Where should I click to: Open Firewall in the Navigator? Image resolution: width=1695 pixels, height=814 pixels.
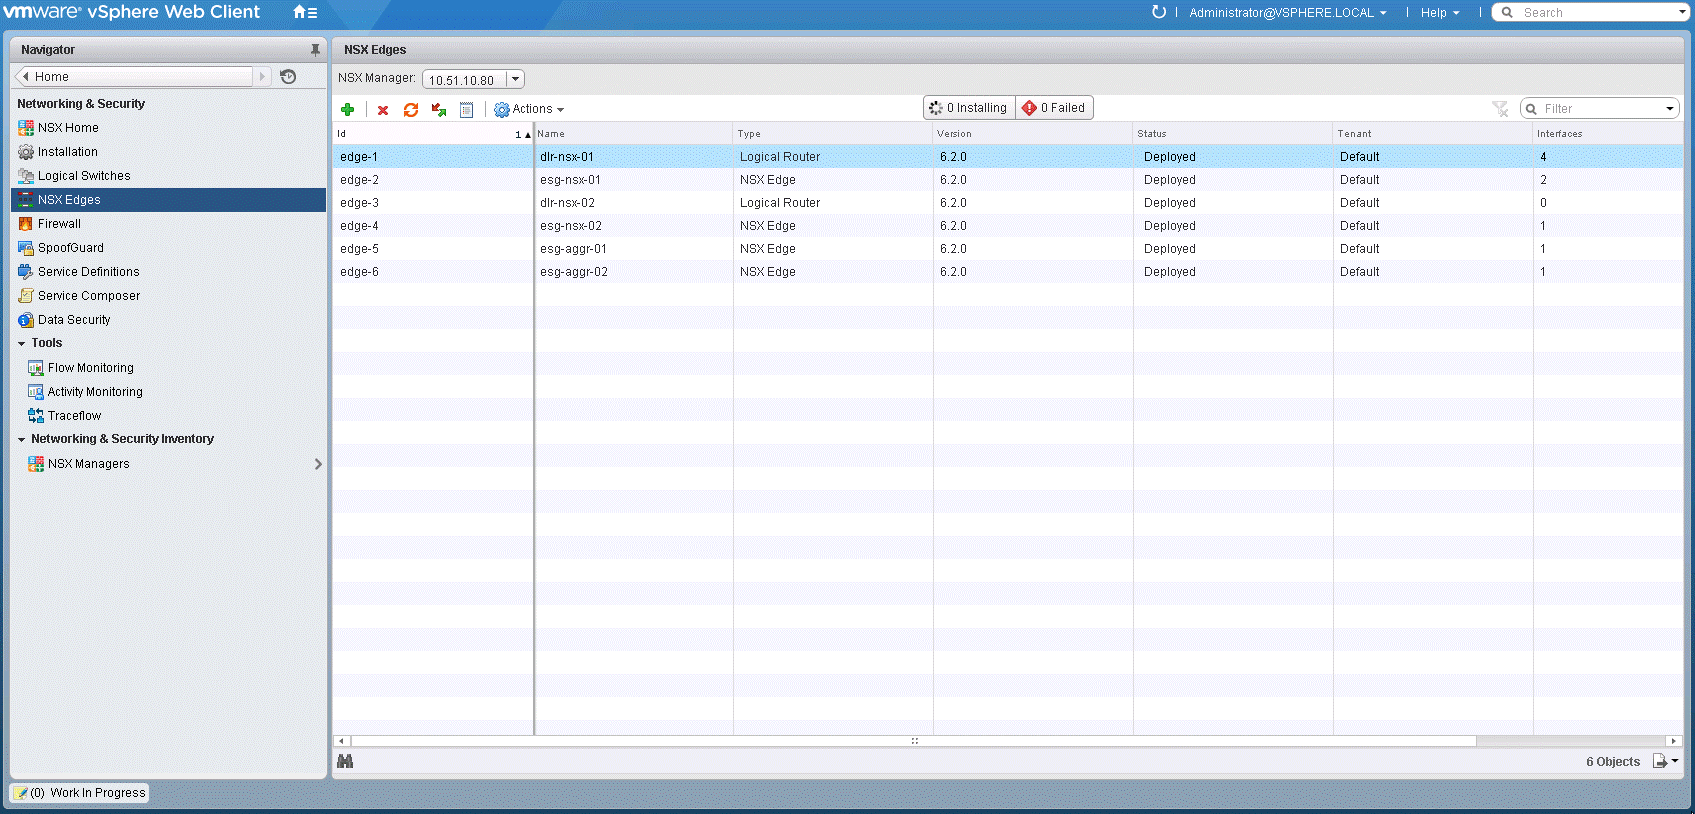coord(59,224)
